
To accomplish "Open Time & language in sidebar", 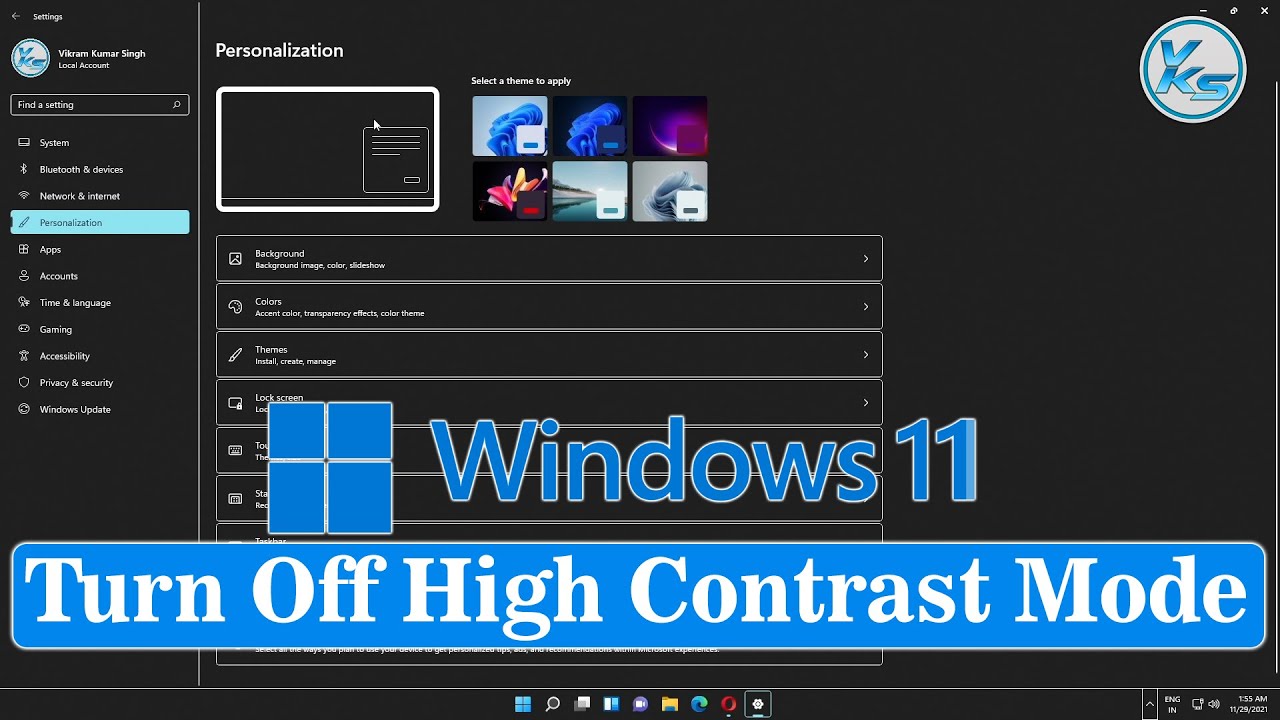I will tap(100, 302).
